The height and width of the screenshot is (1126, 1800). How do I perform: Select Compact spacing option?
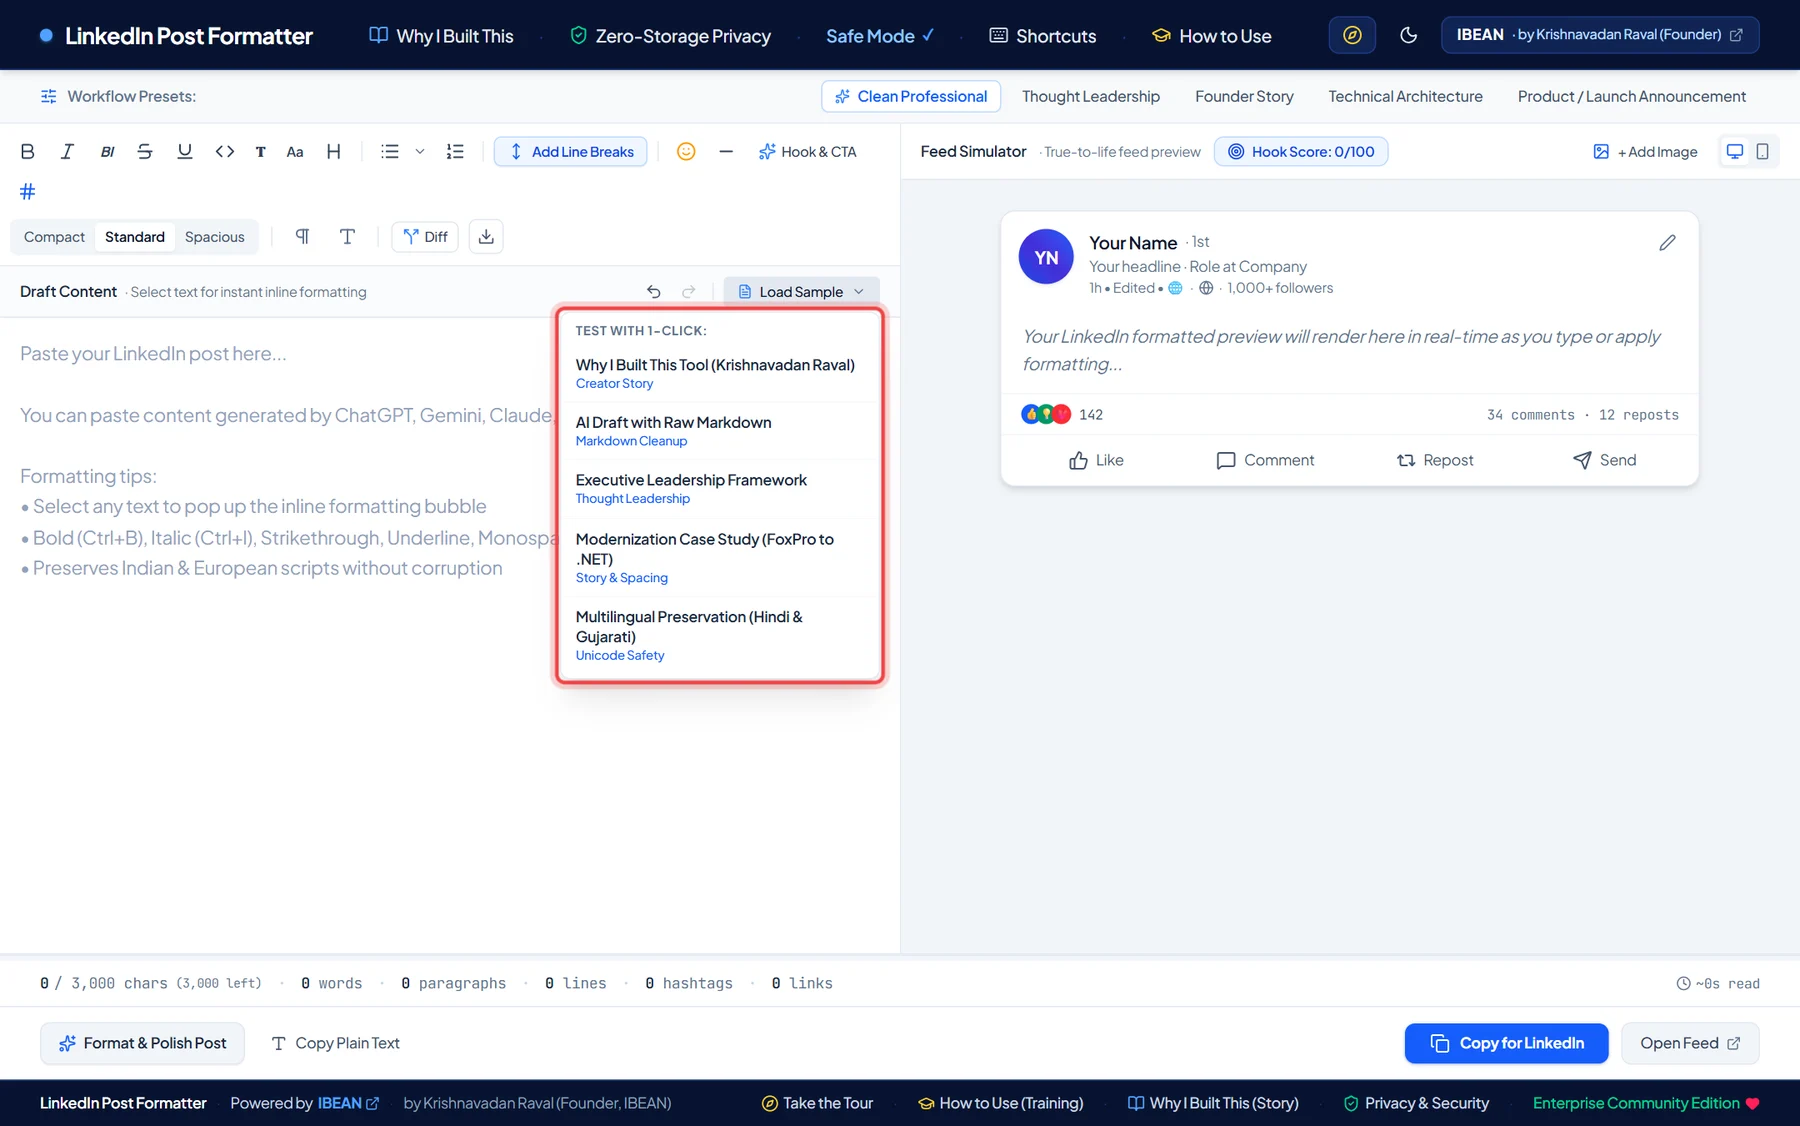[54, 237]
